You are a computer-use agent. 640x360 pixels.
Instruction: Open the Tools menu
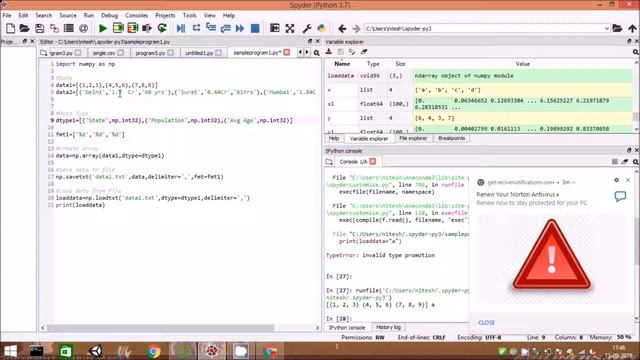click(x=189, y=15)
